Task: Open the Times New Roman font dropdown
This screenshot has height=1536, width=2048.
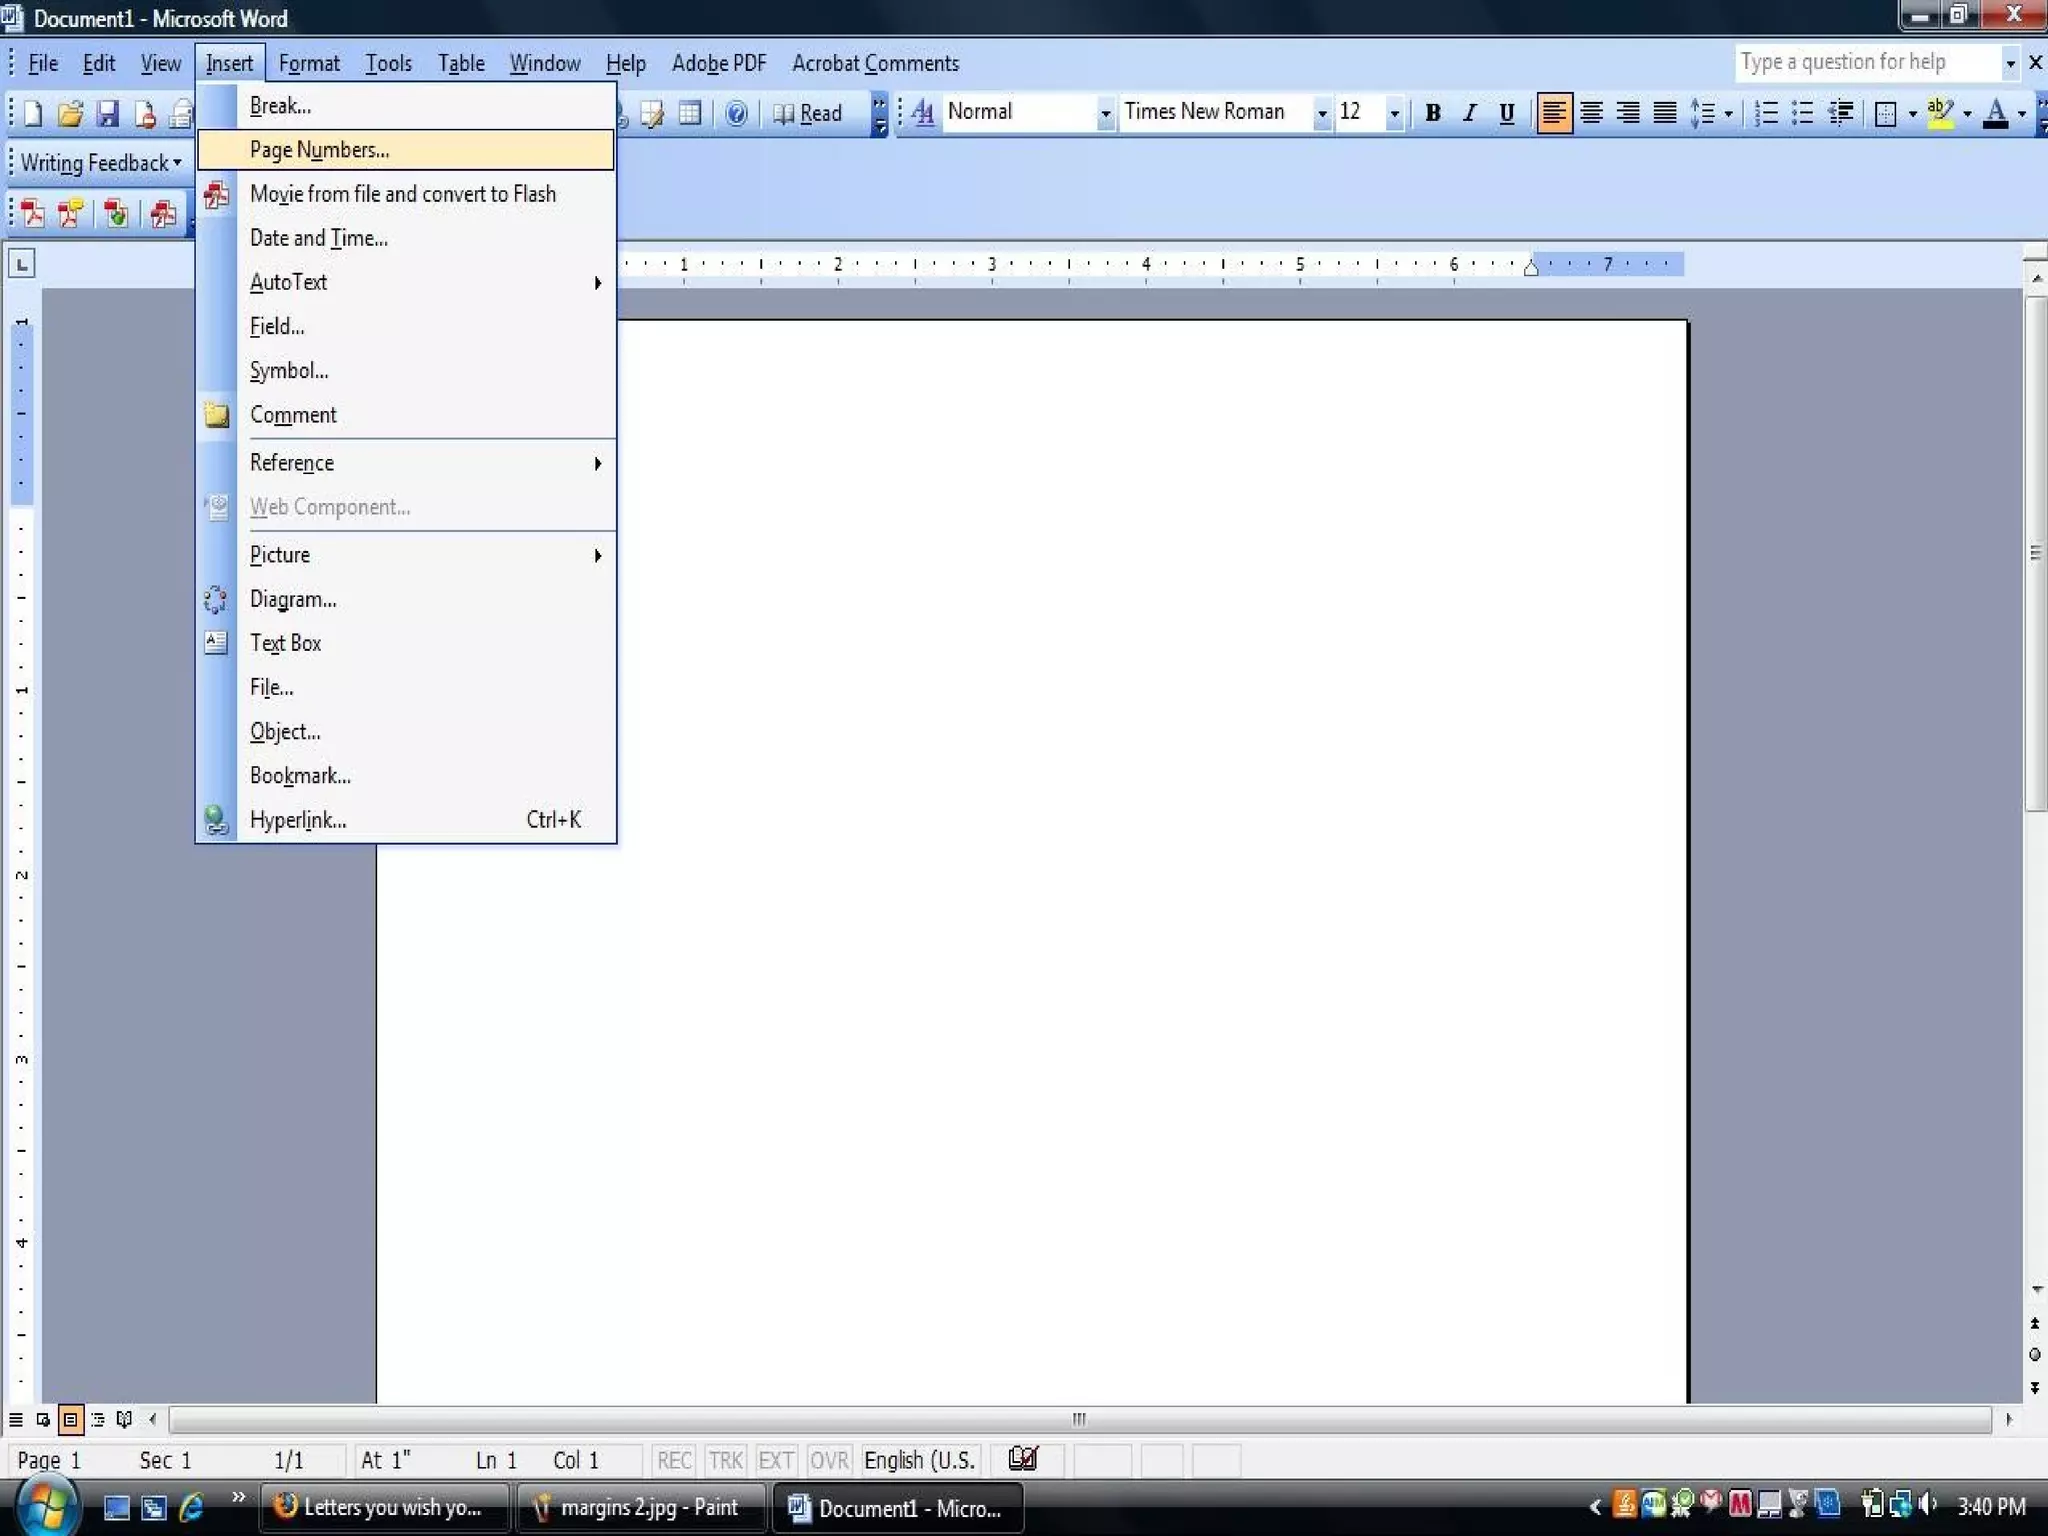Action: [x=1321, y=113]
